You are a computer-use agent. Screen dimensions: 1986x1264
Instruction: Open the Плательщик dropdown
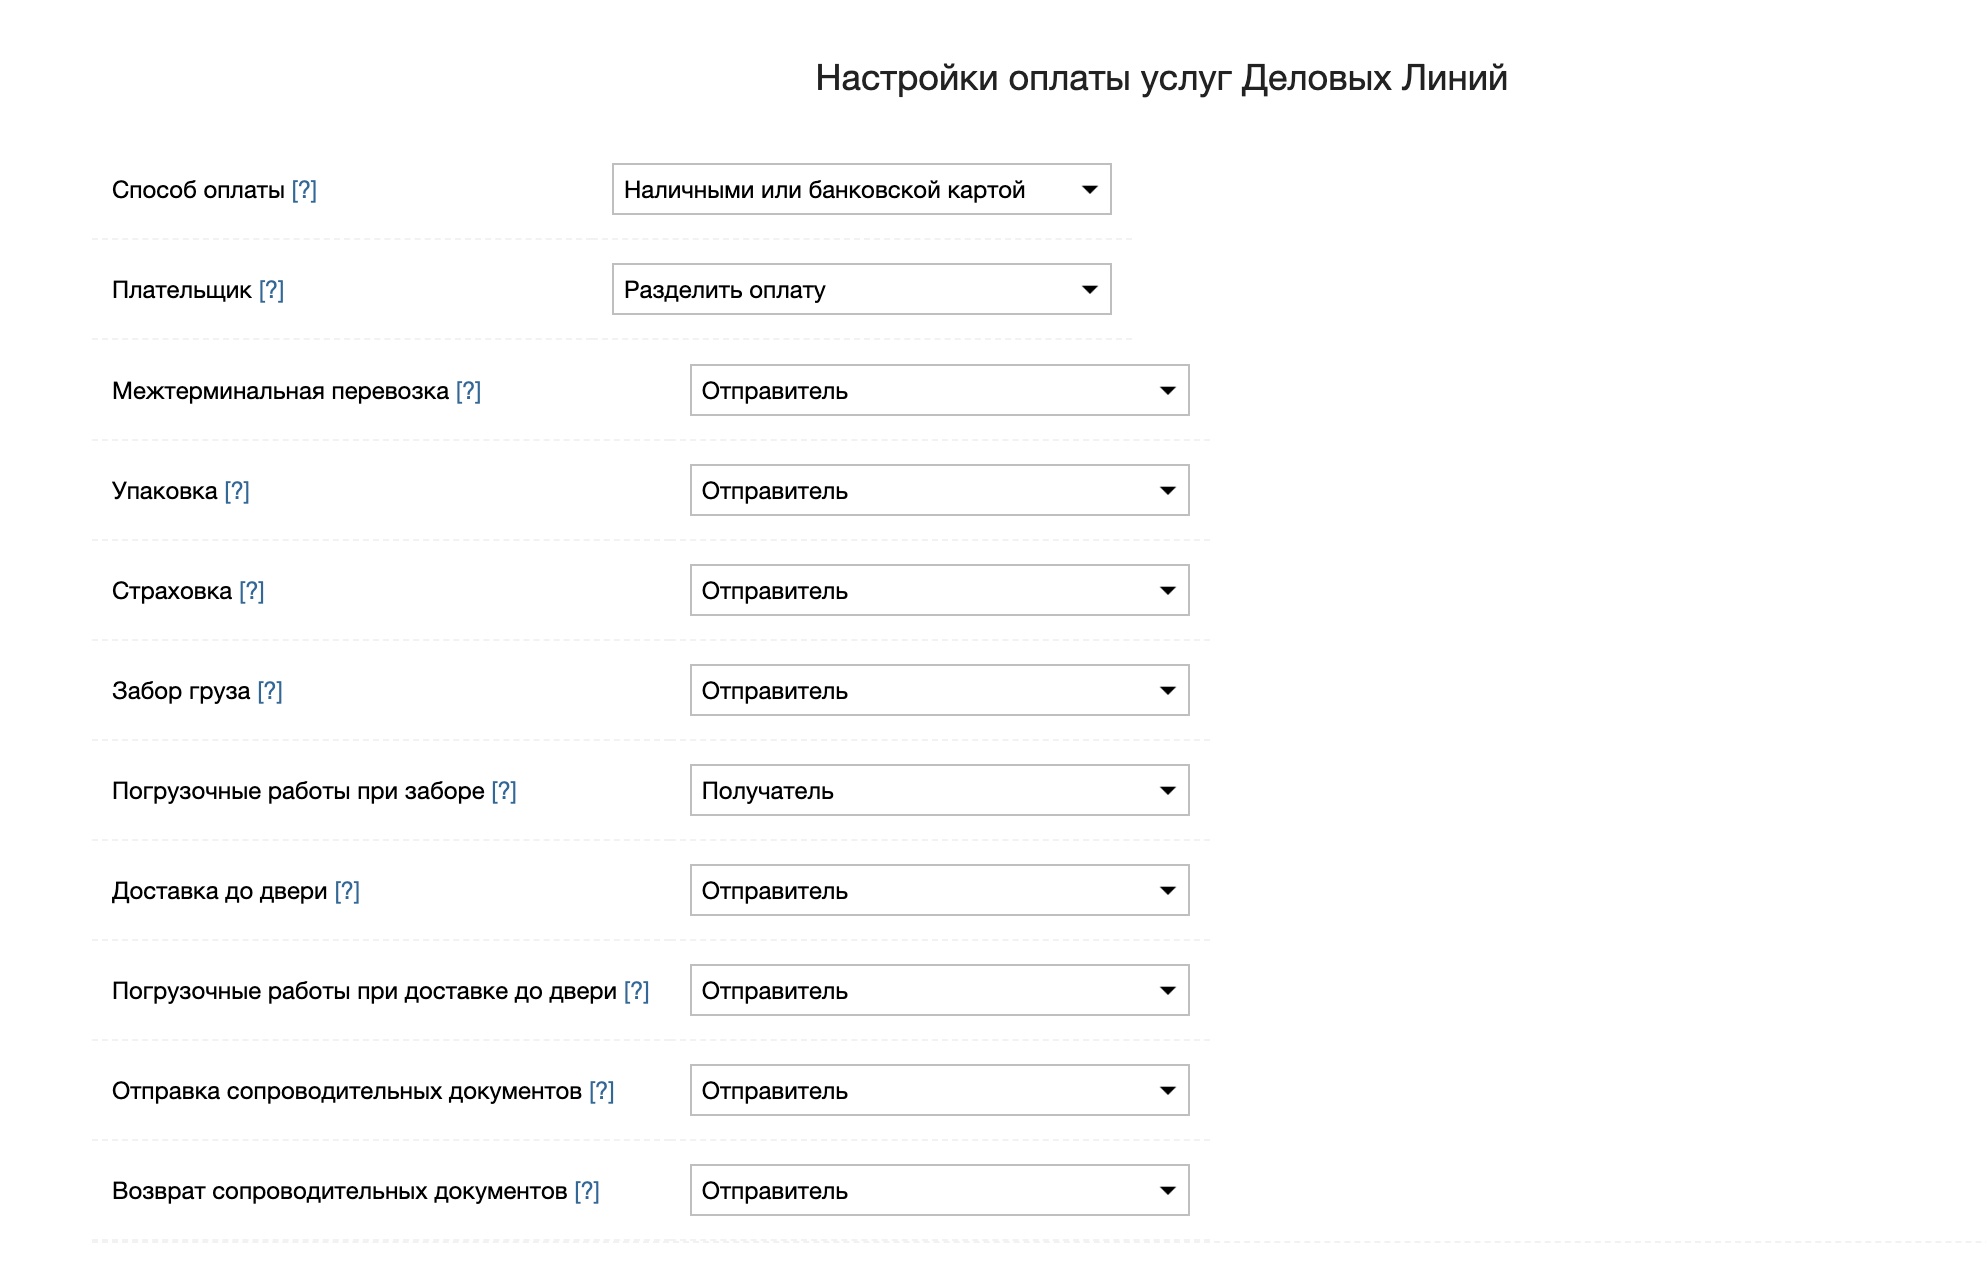point(861,290)
